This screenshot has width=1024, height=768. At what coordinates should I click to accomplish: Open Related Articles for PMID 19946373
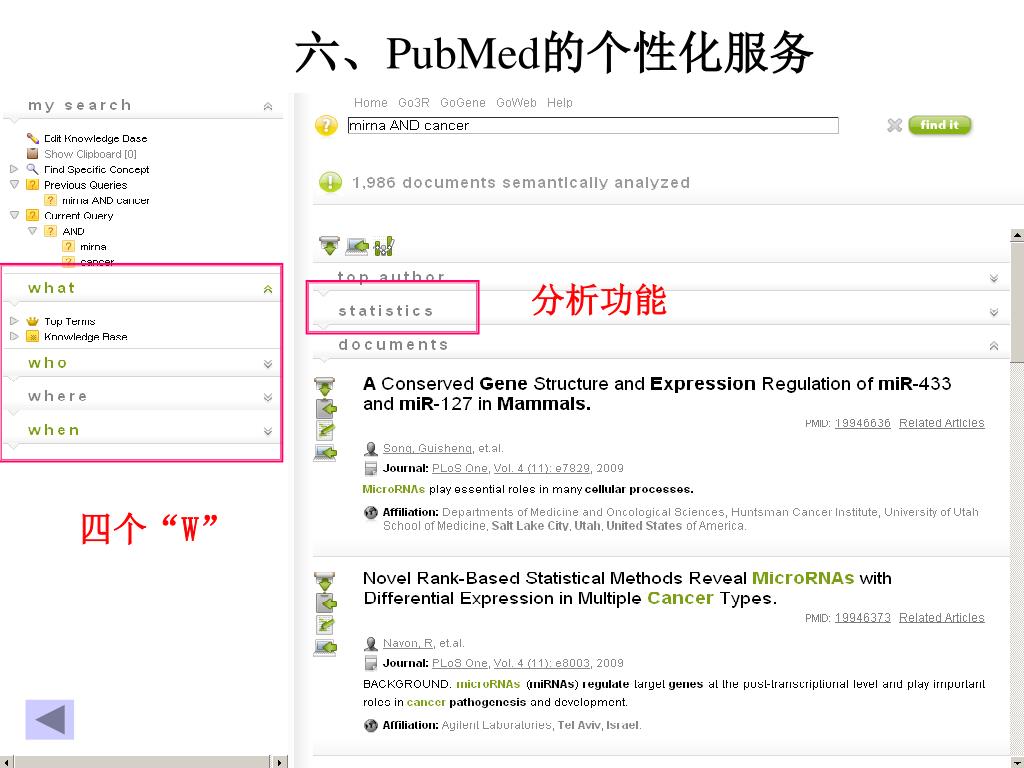pyautogui.click(x=941, y=618)
